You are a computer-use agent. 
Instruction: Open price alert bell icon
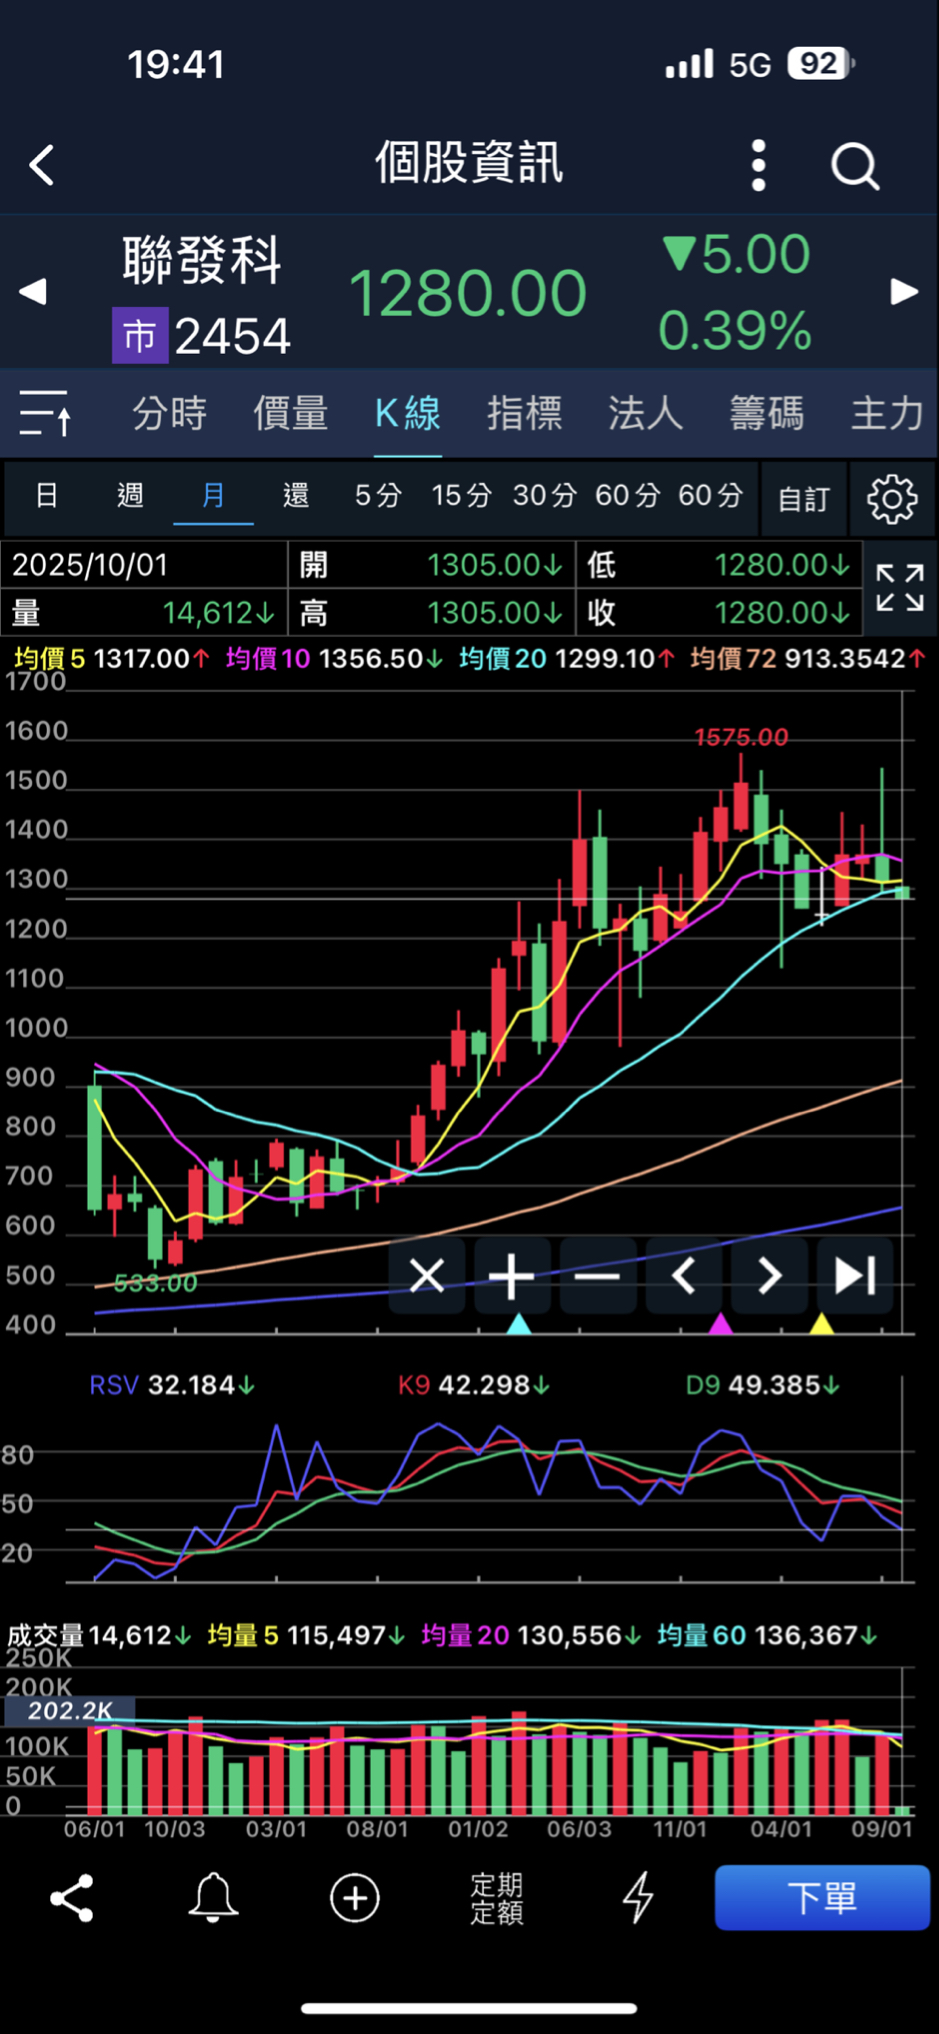tap(213, 1898)
